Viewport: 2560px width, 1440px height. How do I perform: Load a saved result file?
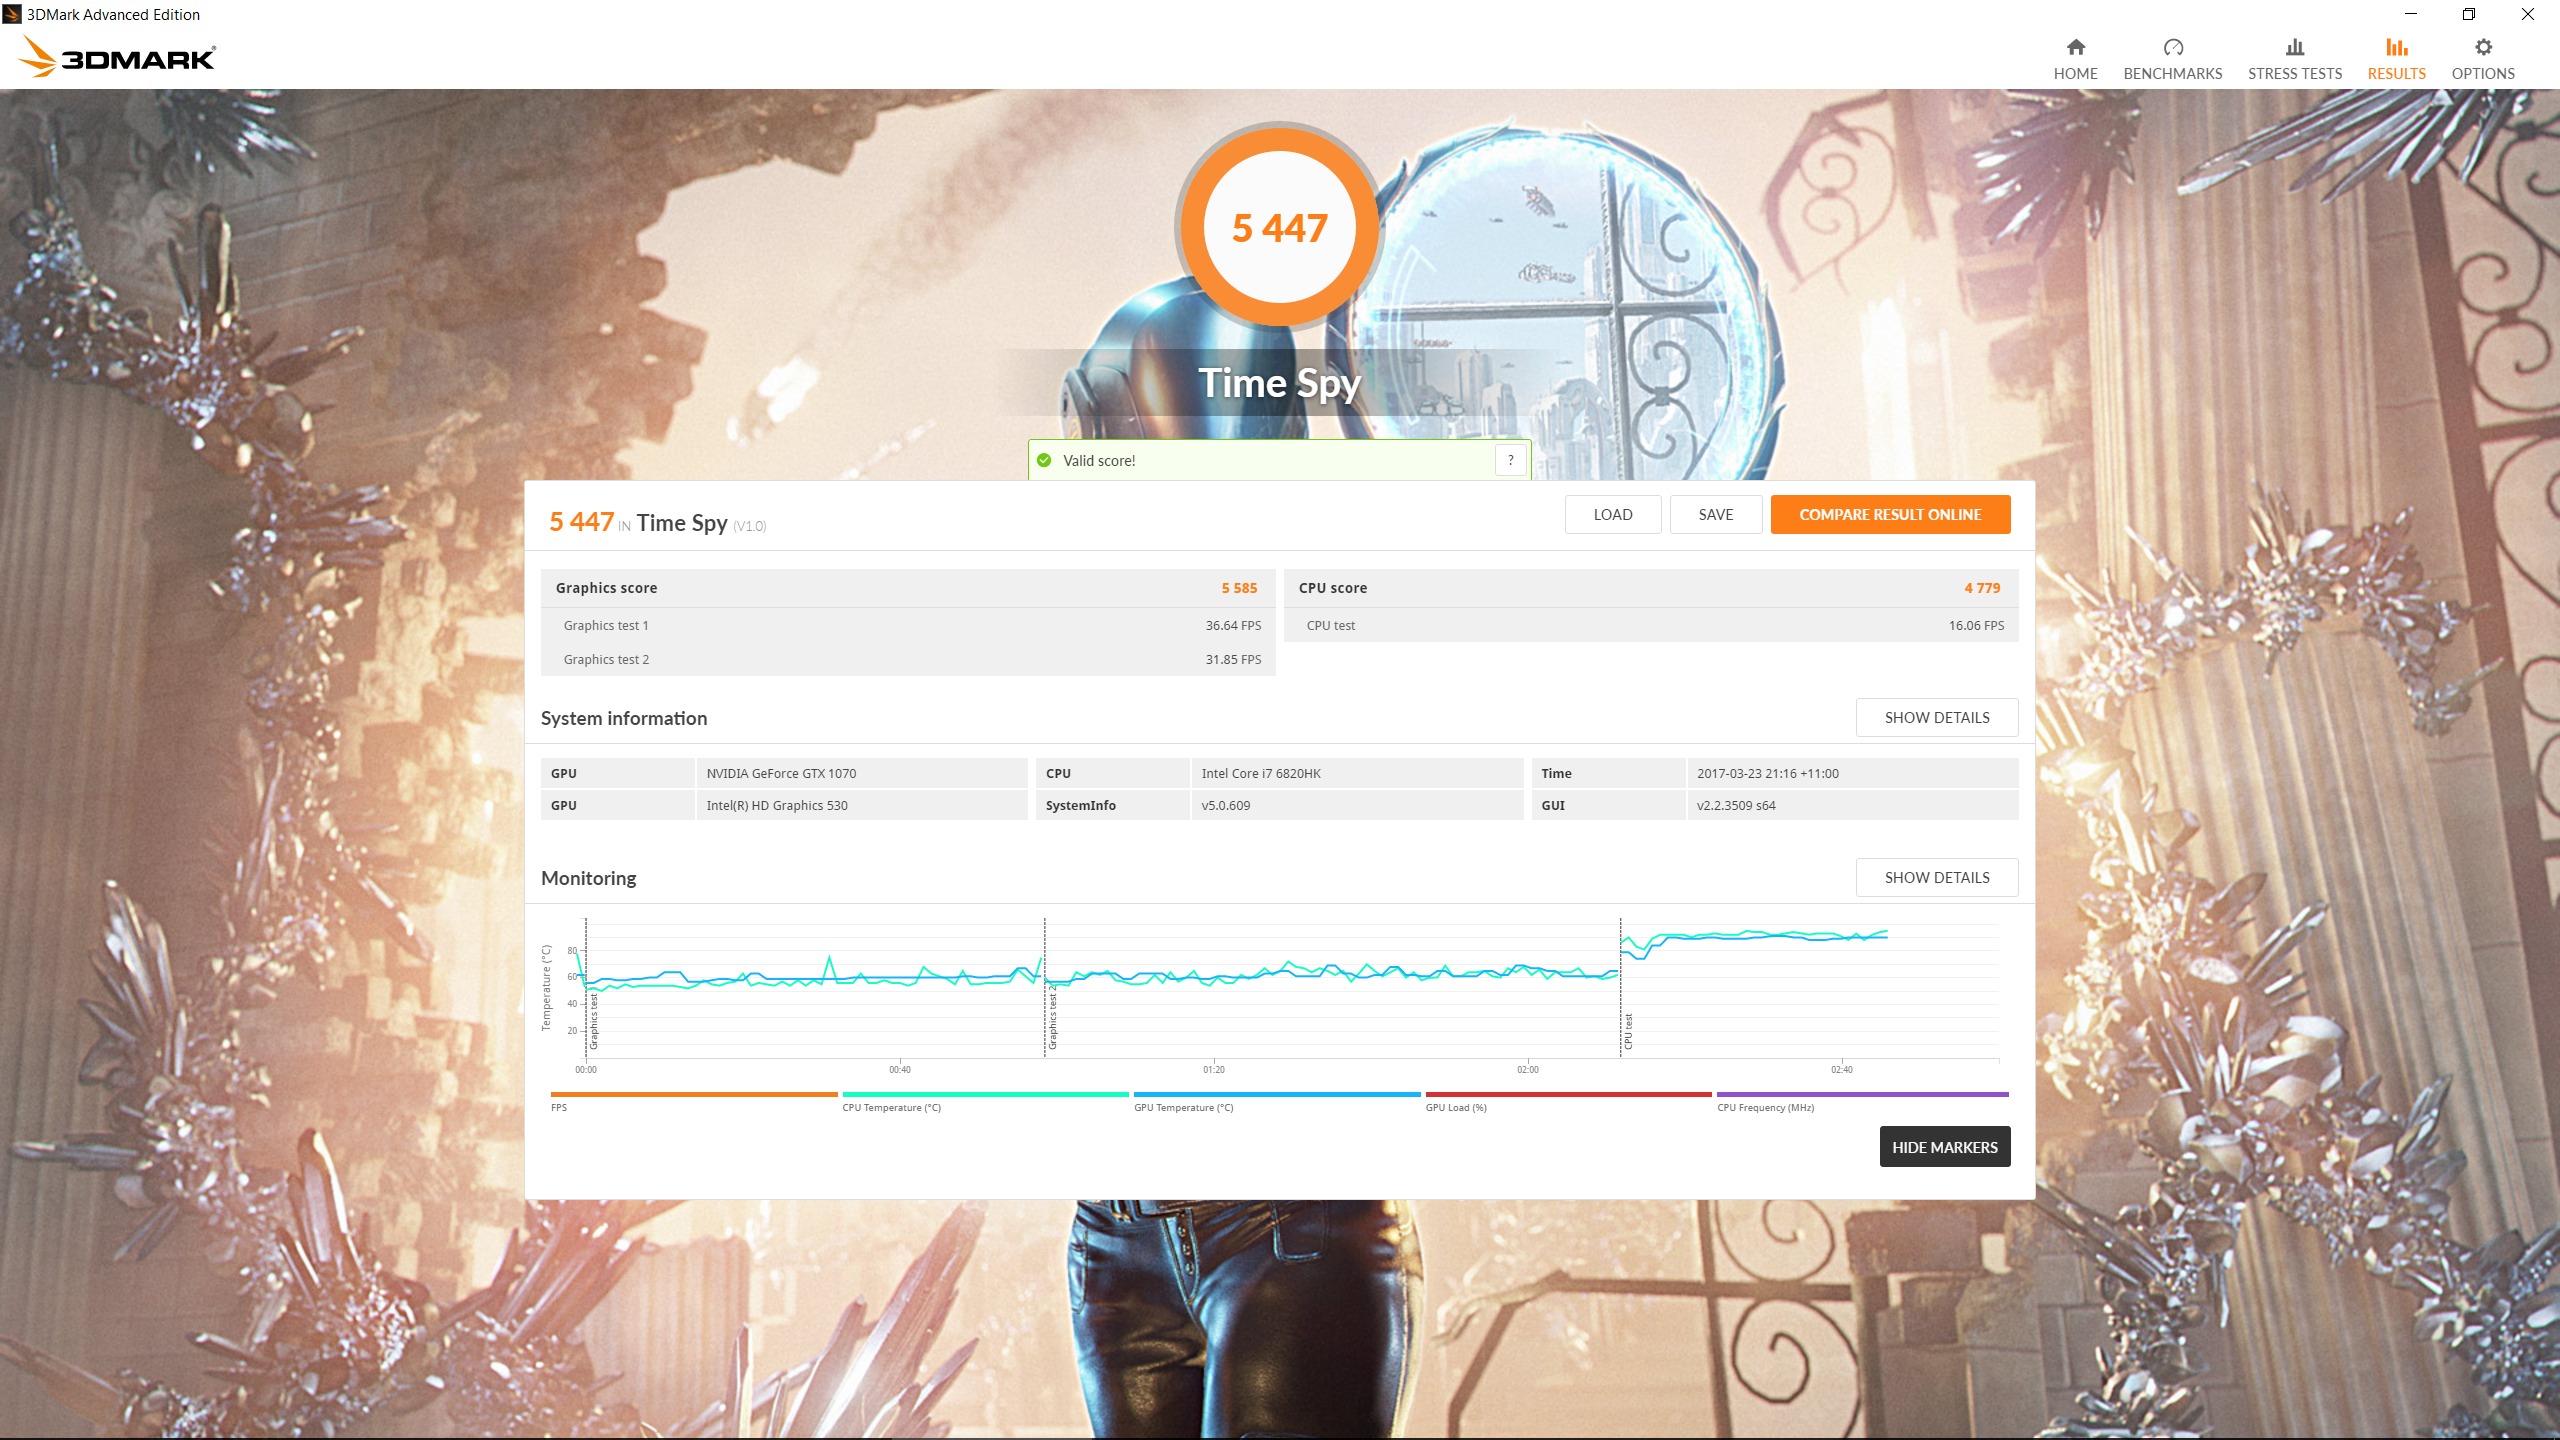(x=1612, y=514)
